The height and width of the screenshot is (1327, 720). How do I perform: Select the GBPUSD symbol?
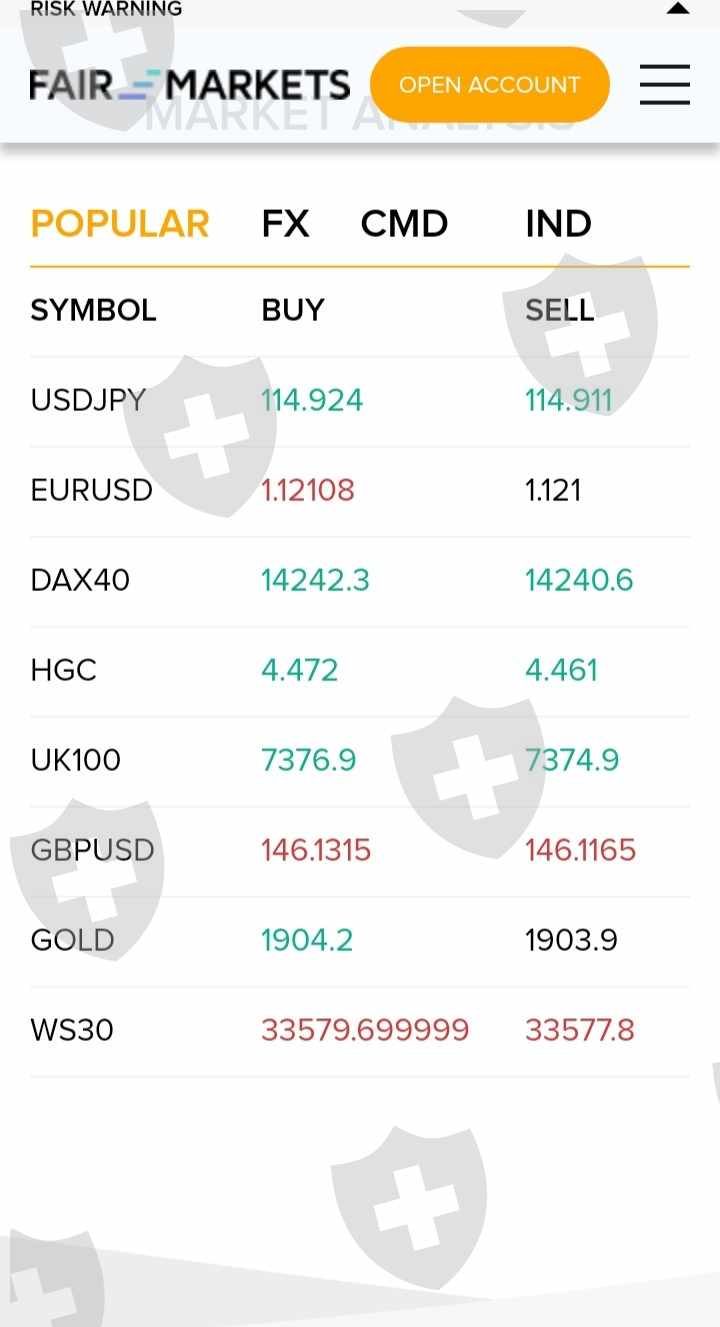coord(93,851)
